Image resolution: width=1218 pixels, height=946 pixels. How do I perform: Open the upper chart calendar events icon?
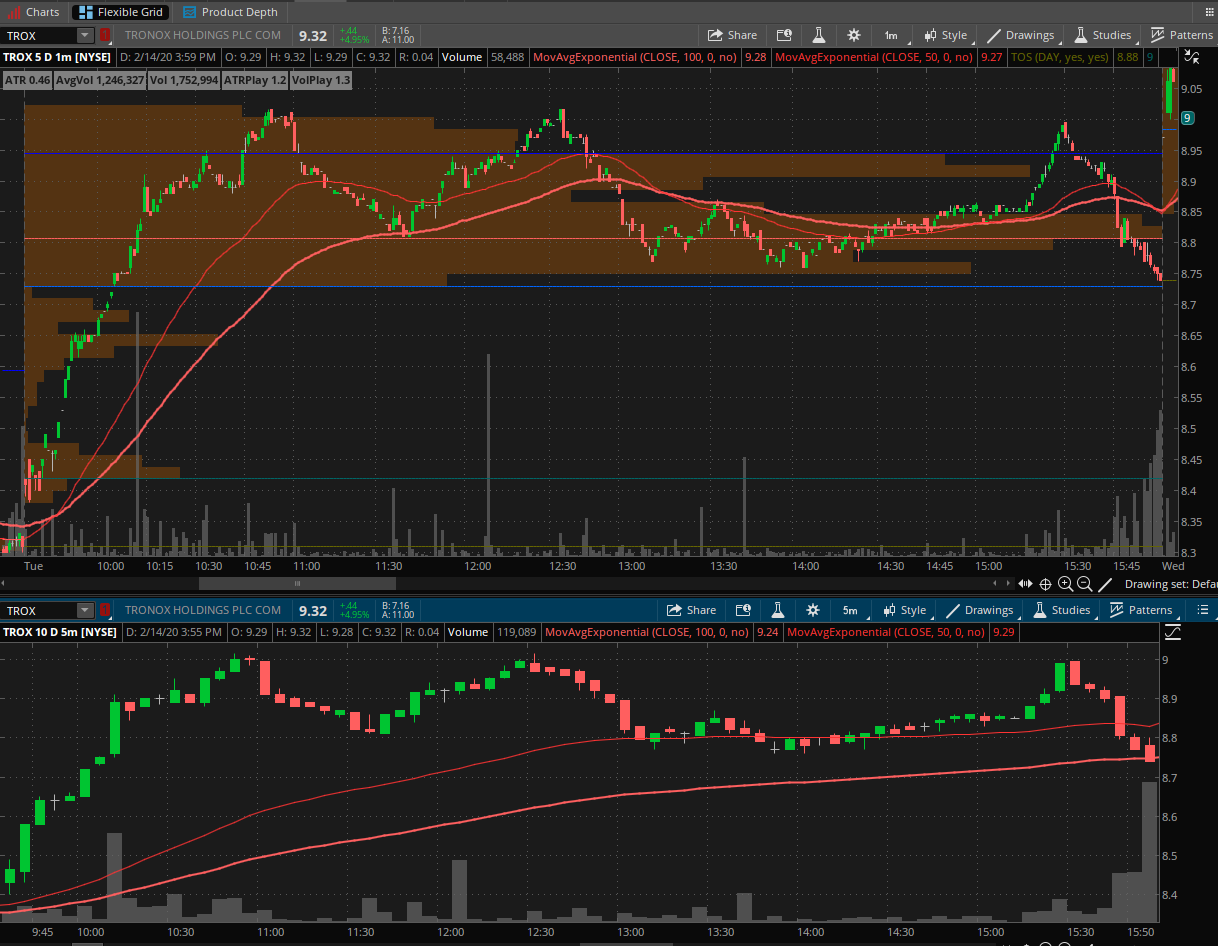pos(784,35)
